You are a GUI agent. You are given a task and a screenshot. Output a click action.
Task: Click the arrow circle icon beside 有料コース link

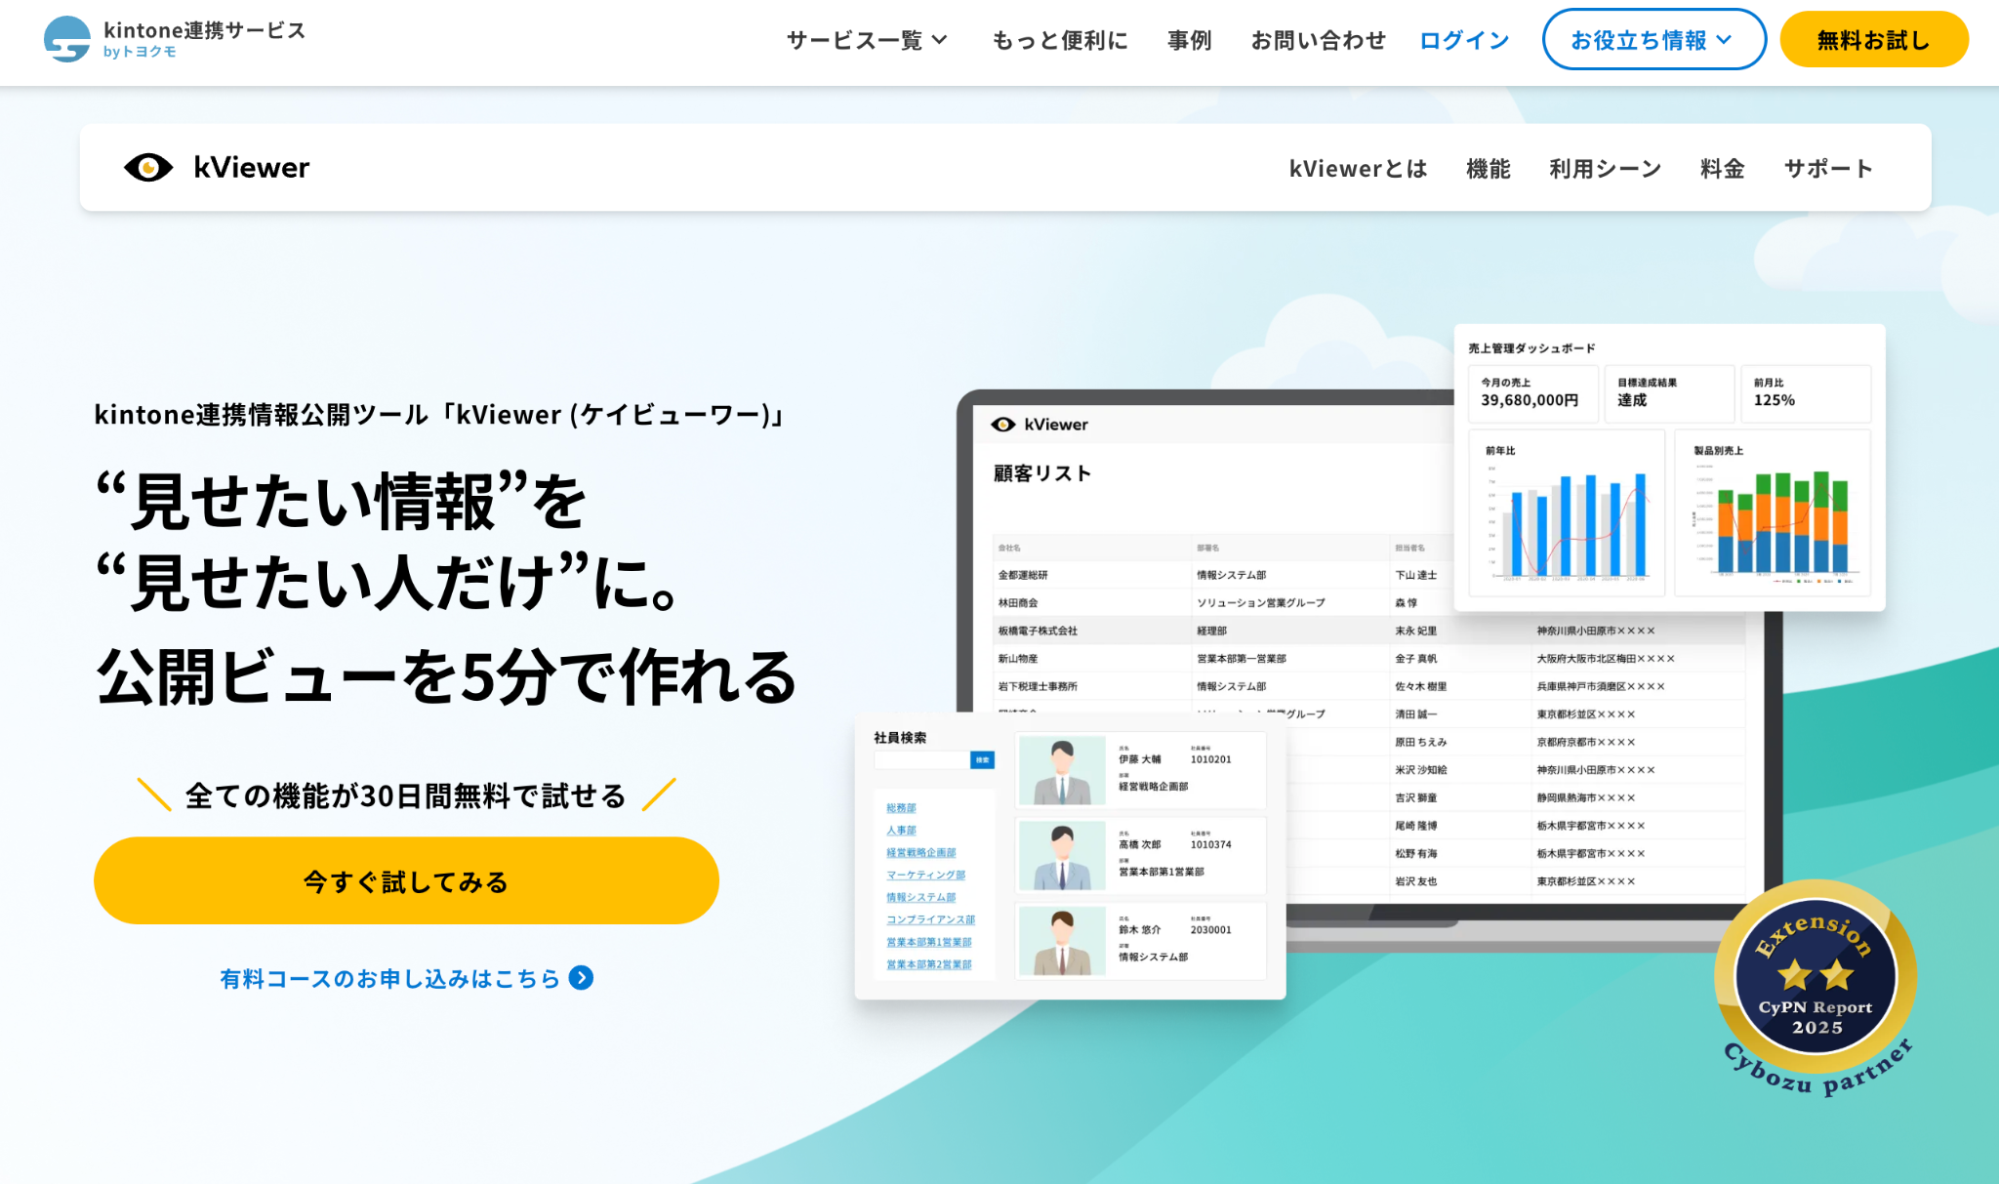click(x=581, y=978)
